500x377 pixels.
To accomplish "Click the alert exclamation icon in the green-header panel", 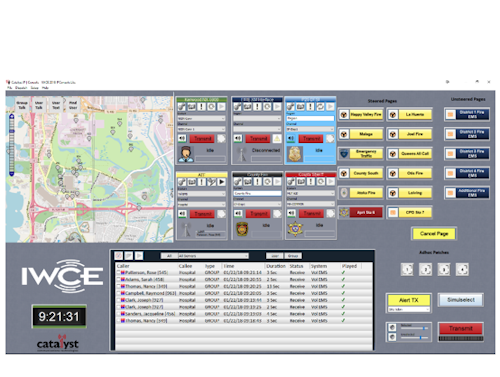I will [x=201, y=107].
